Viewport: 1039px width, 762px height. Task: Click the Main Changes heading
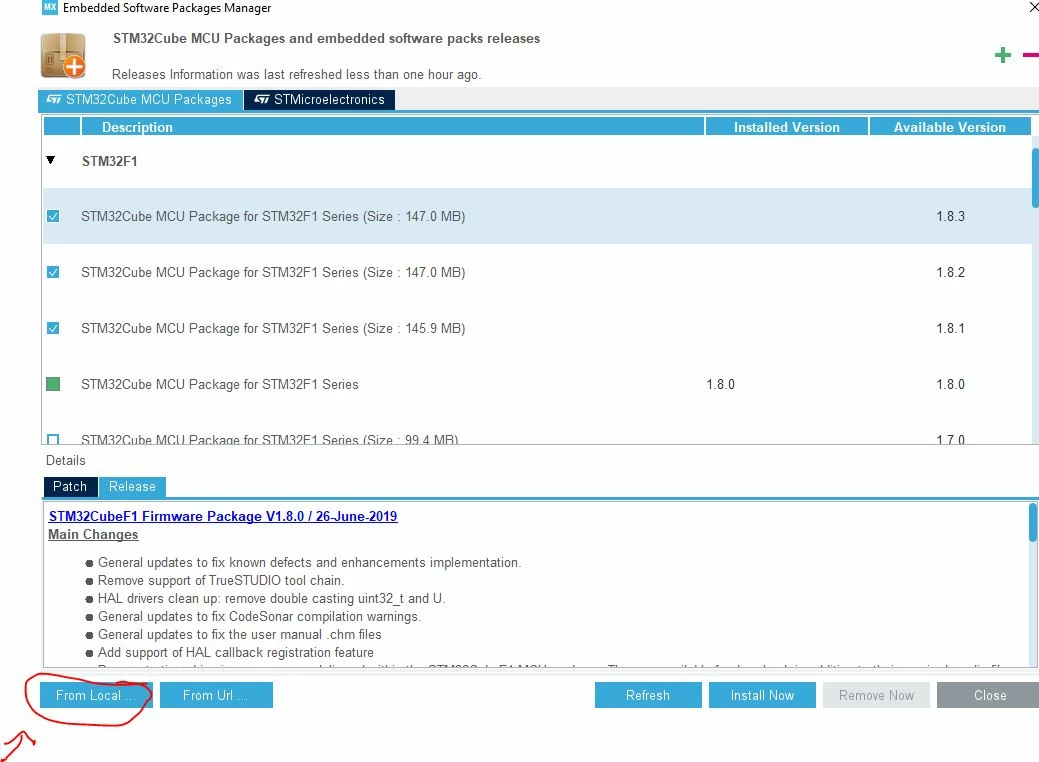pos(93,535)
